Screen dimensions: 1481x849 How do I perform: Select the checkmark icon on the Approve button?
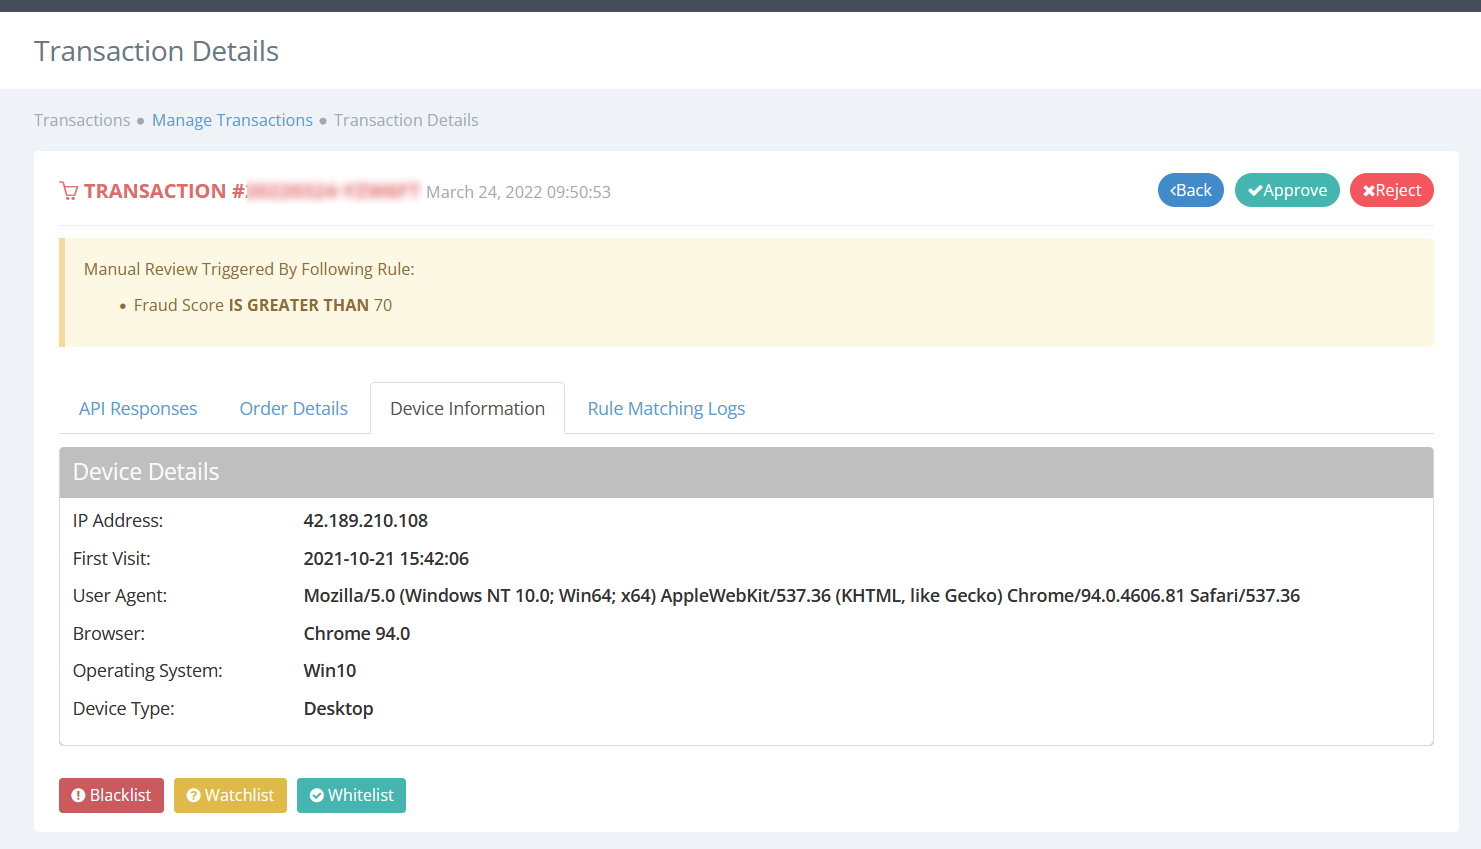pos(1254,189)
